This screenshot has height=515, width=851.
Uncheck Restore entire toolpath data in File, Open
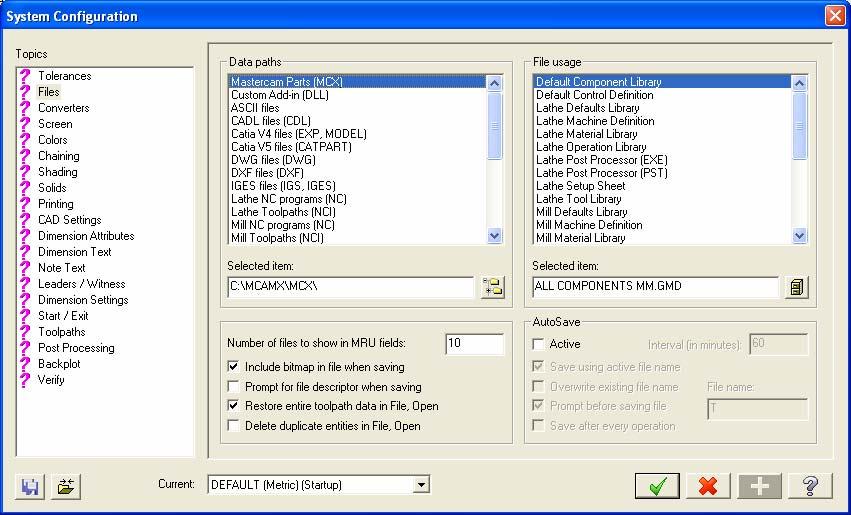pos(234,406)
